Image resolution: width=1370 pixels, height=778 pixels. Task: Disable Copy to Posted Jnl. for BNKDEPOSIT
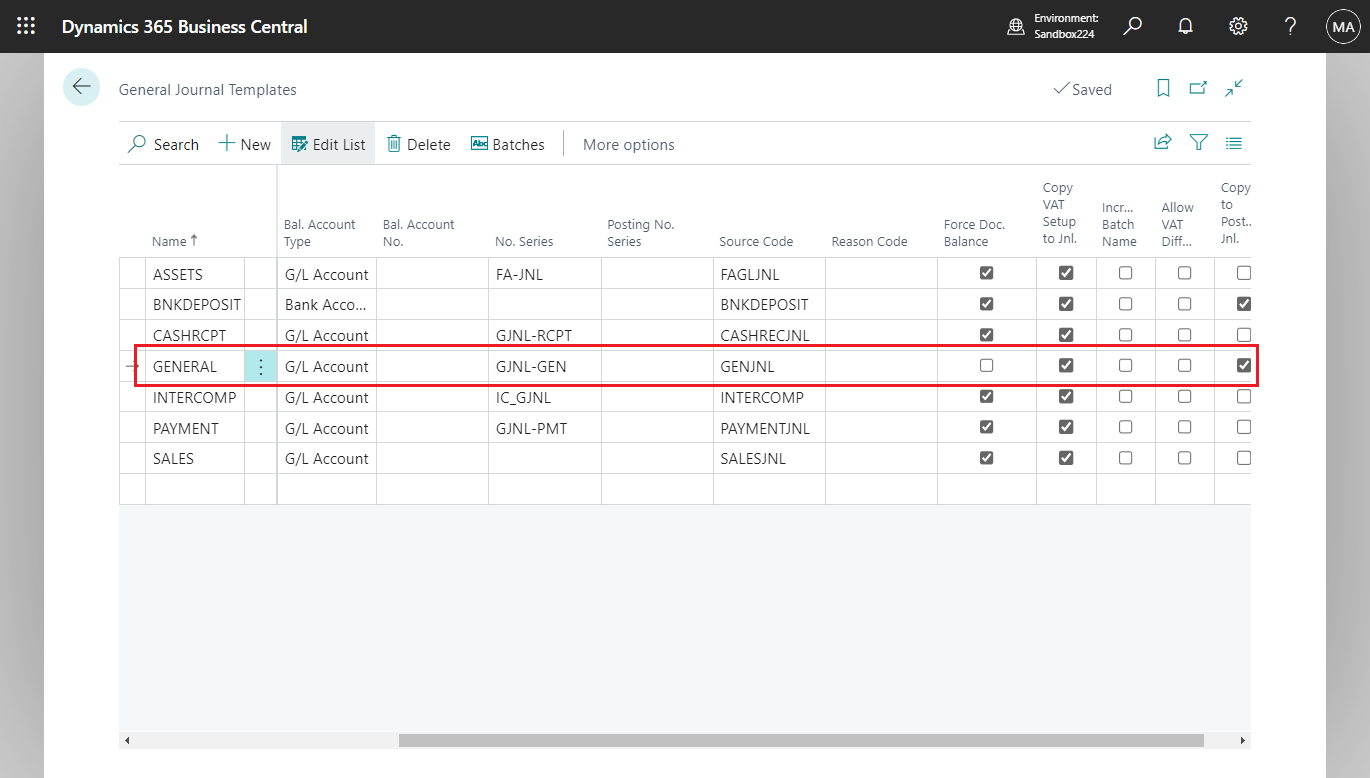pos(1243,304)
